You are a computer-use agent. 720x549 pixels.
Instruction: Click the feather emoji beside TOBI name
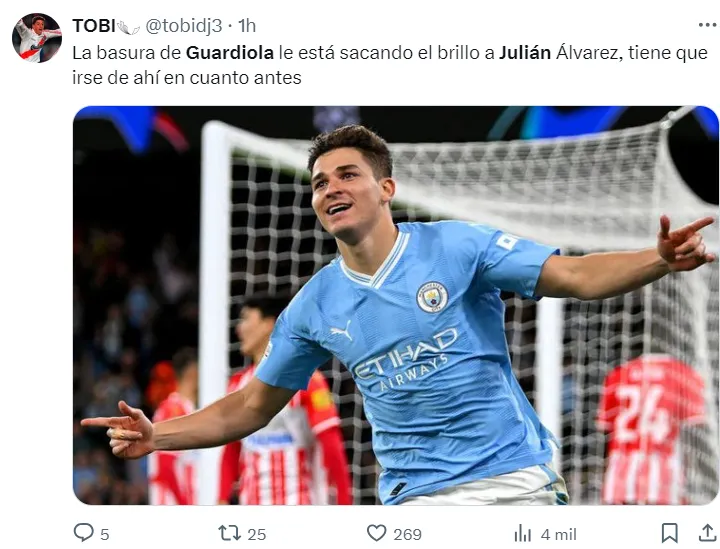(128, 28)
